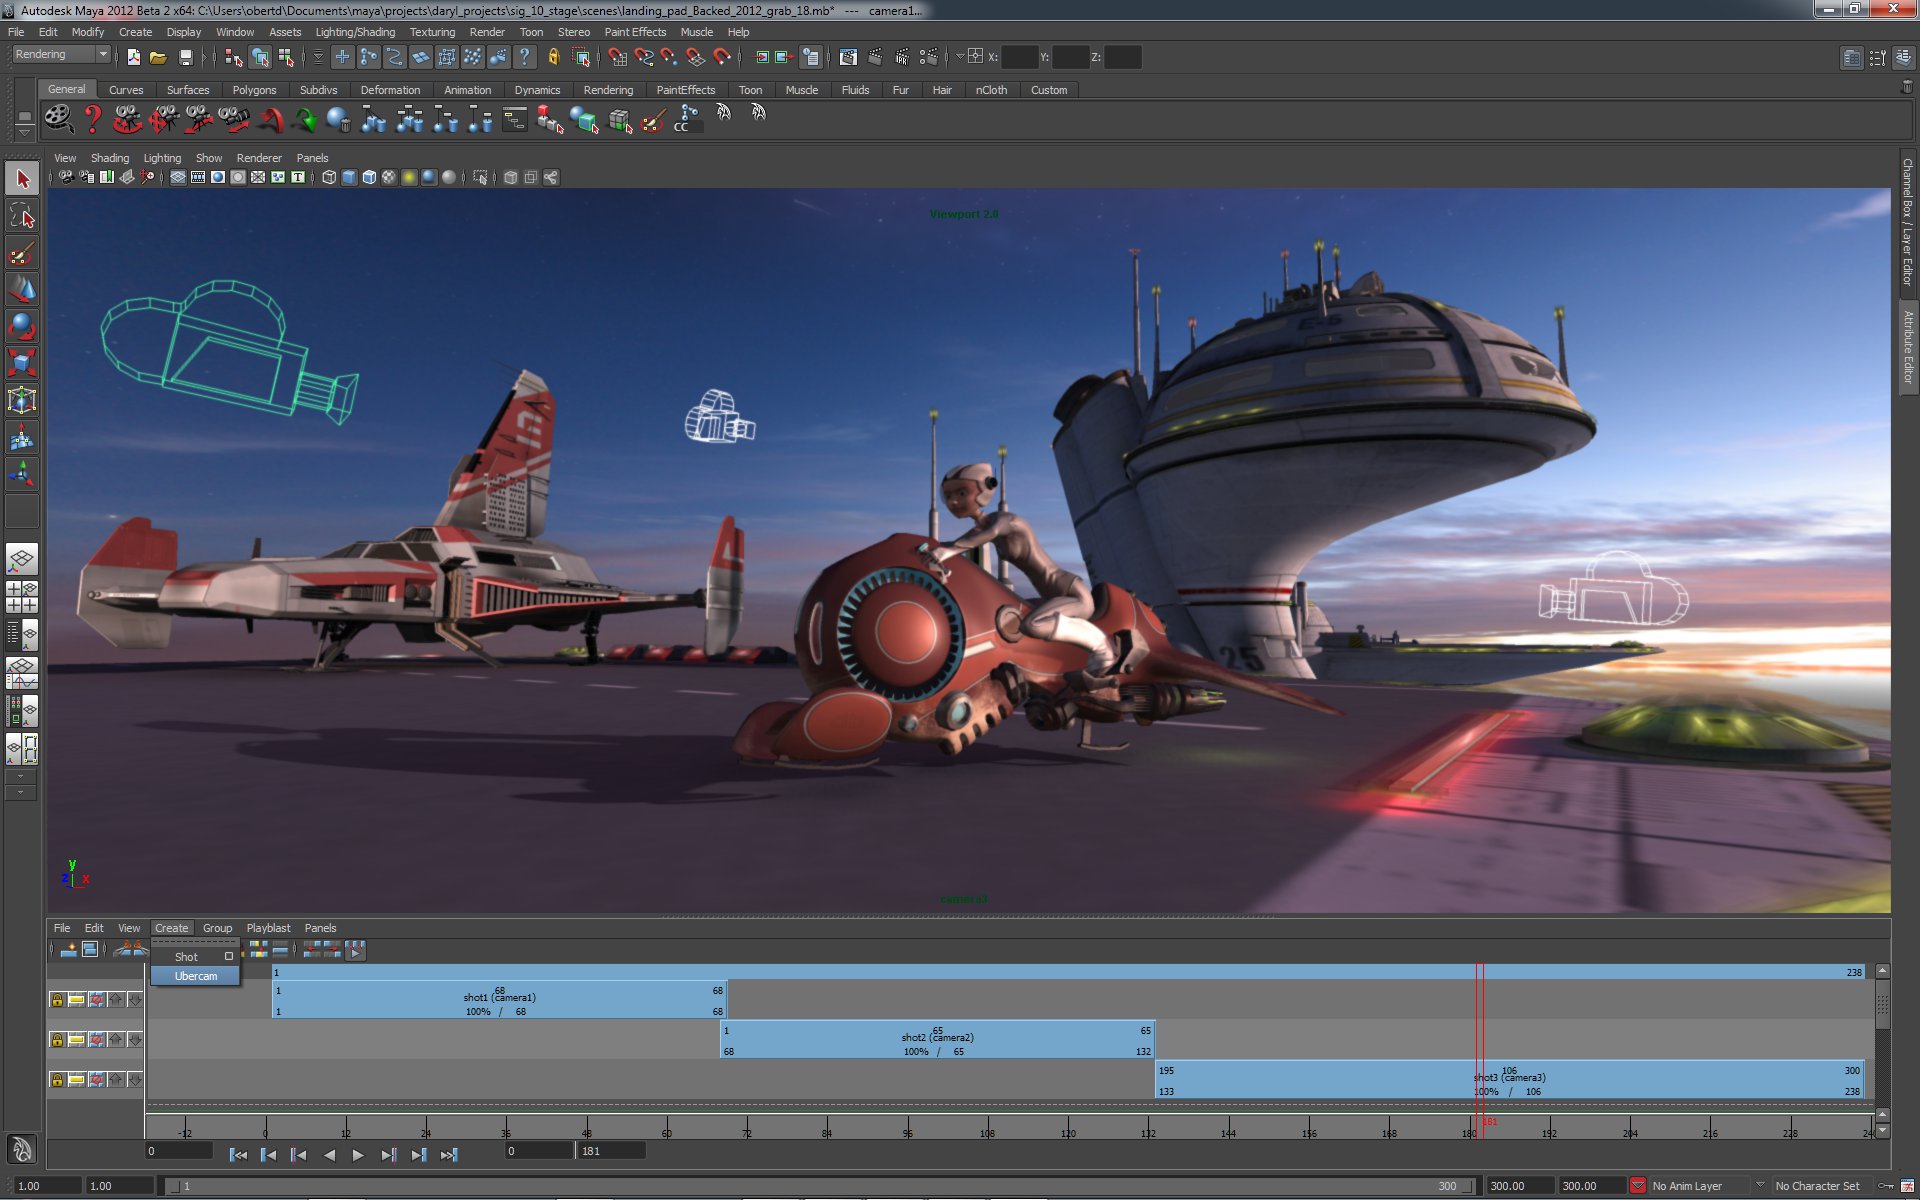This screenshot has width=1920, height=1200.
Task: Select the arrow Select tool
Action: click(x=22, y=180)
